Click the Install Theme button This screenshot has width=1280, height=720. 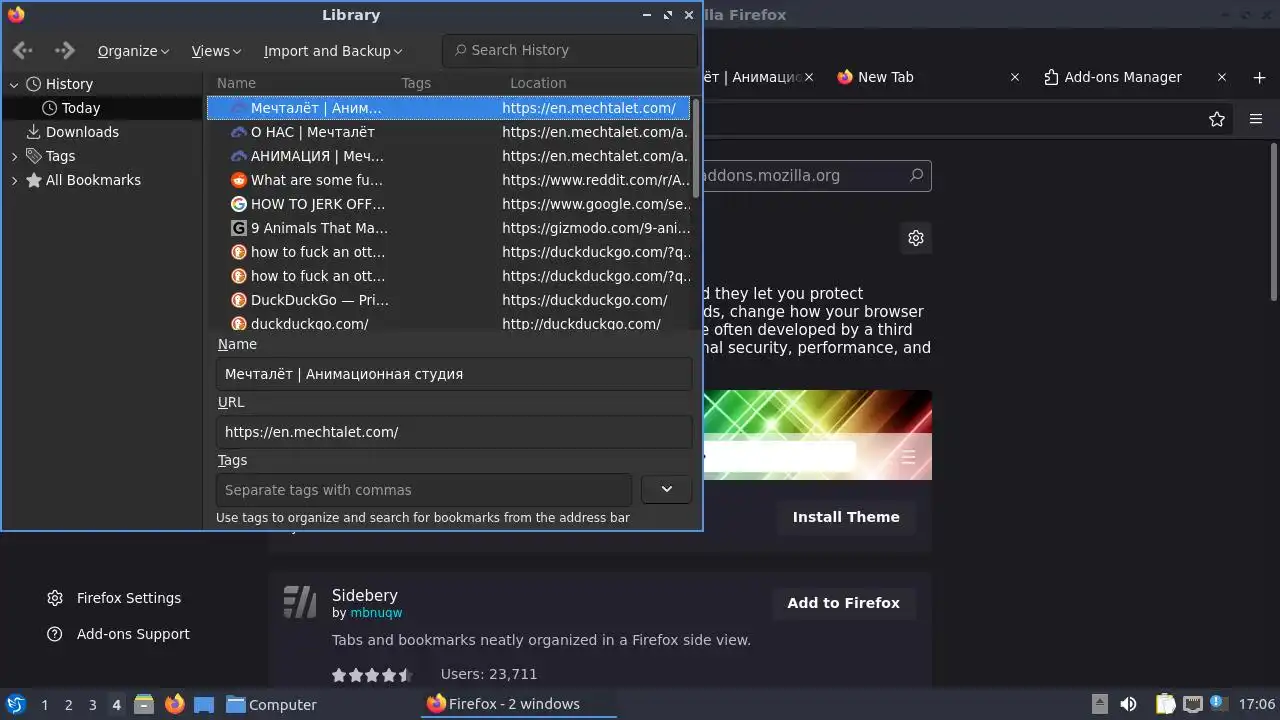coord(846,517)
